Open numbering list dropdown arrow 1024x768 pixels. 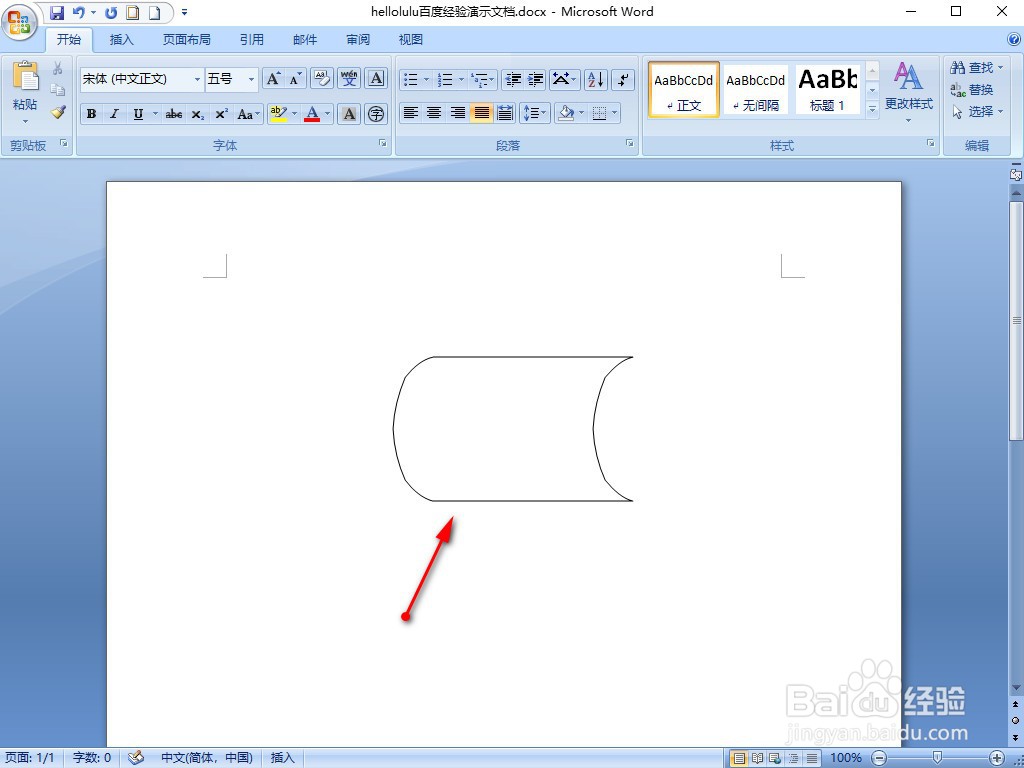point(462,79)
